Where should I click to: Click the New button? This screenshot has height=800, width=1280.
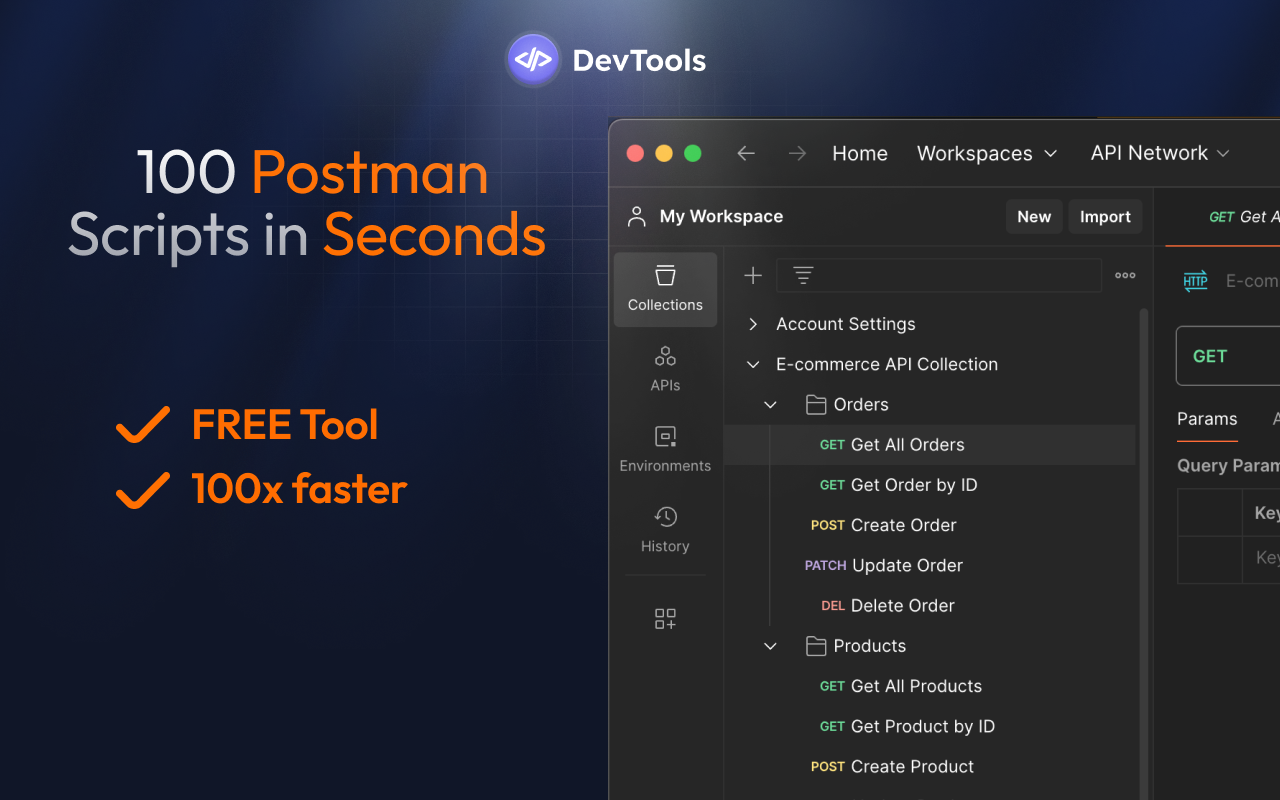(1034, 217)
